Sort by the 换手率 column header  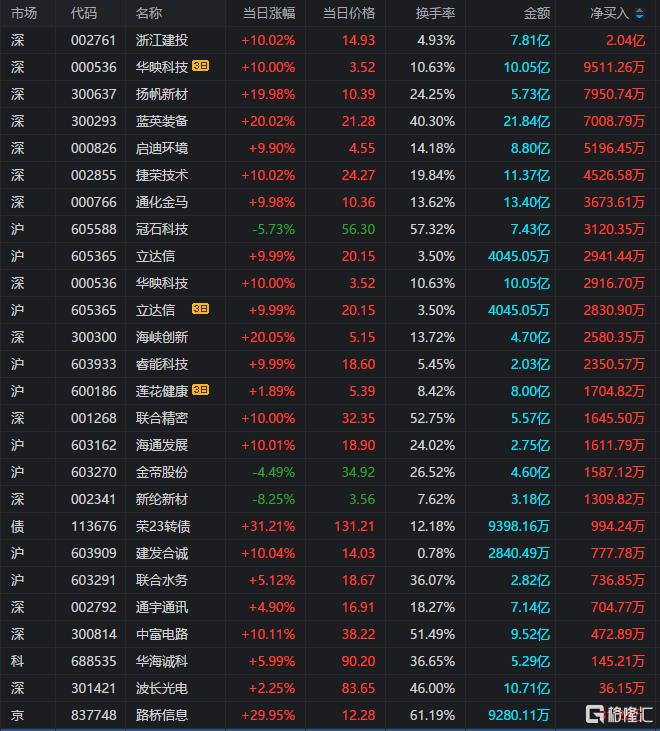[x=435, y=14]
